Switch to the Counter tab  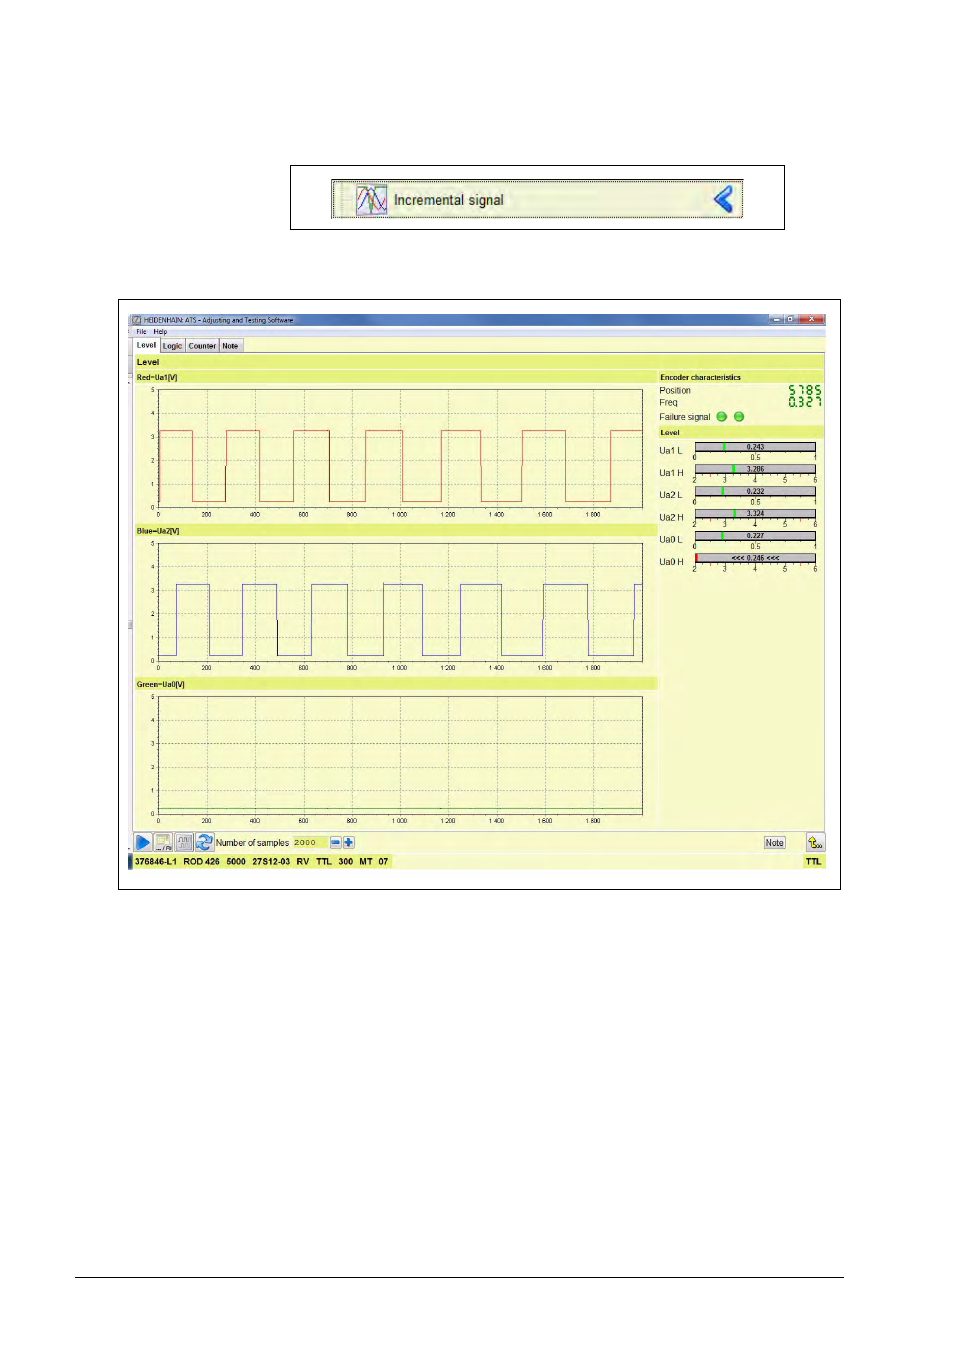point(202,346)
